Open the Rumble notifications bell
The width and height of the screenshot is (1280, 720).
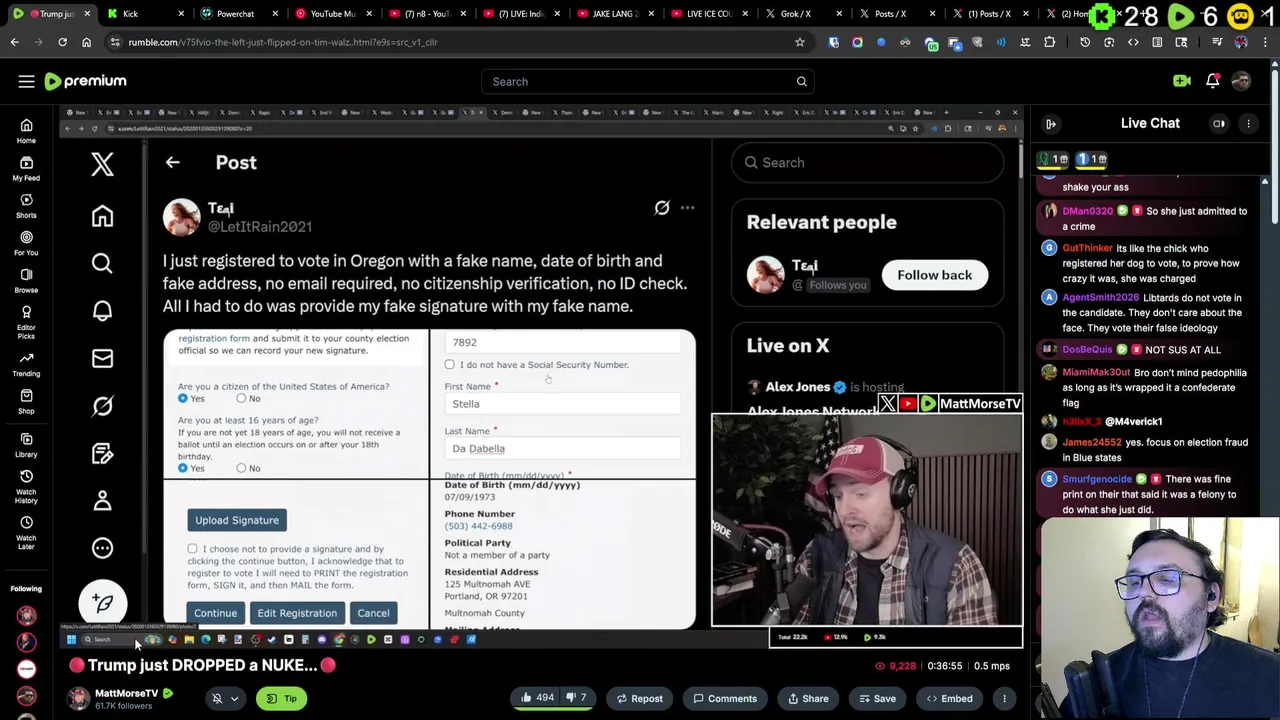[x=1212, y=81]
